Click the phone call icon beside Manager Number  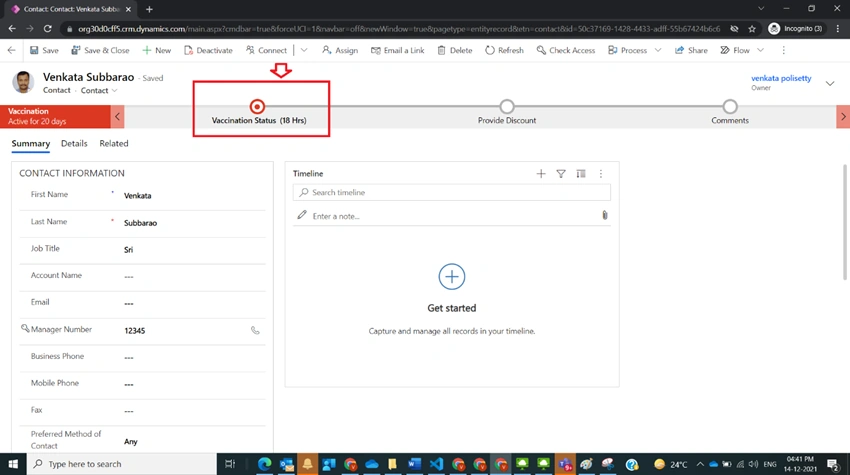coord(255,330)
